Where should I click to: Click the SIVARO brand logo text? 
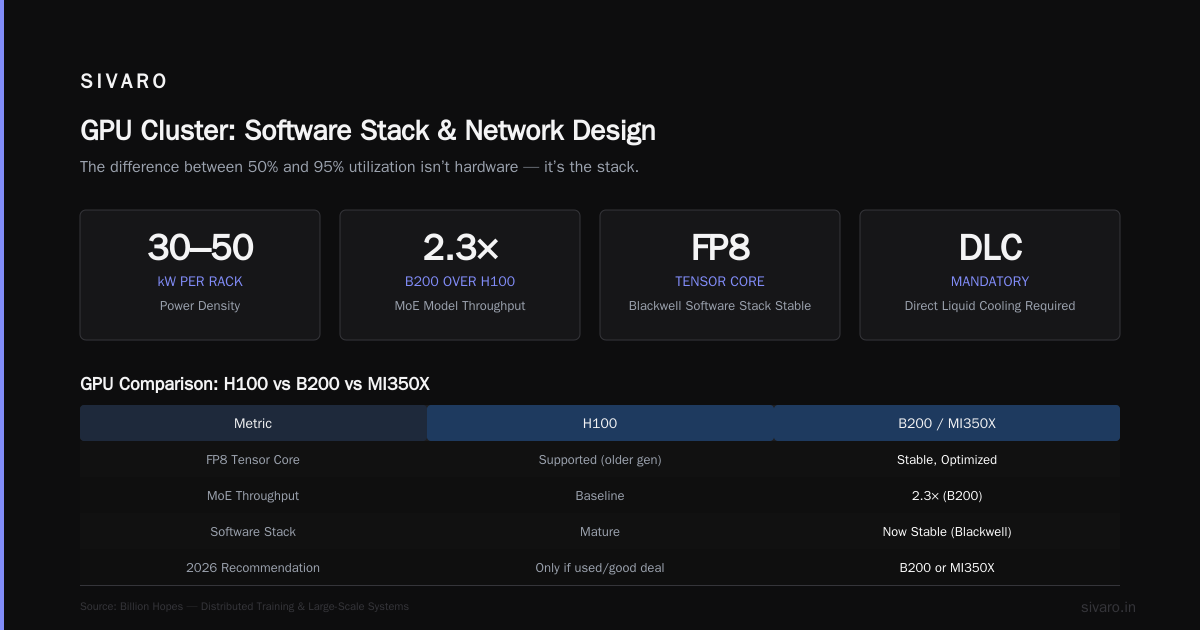coord(124,82)
